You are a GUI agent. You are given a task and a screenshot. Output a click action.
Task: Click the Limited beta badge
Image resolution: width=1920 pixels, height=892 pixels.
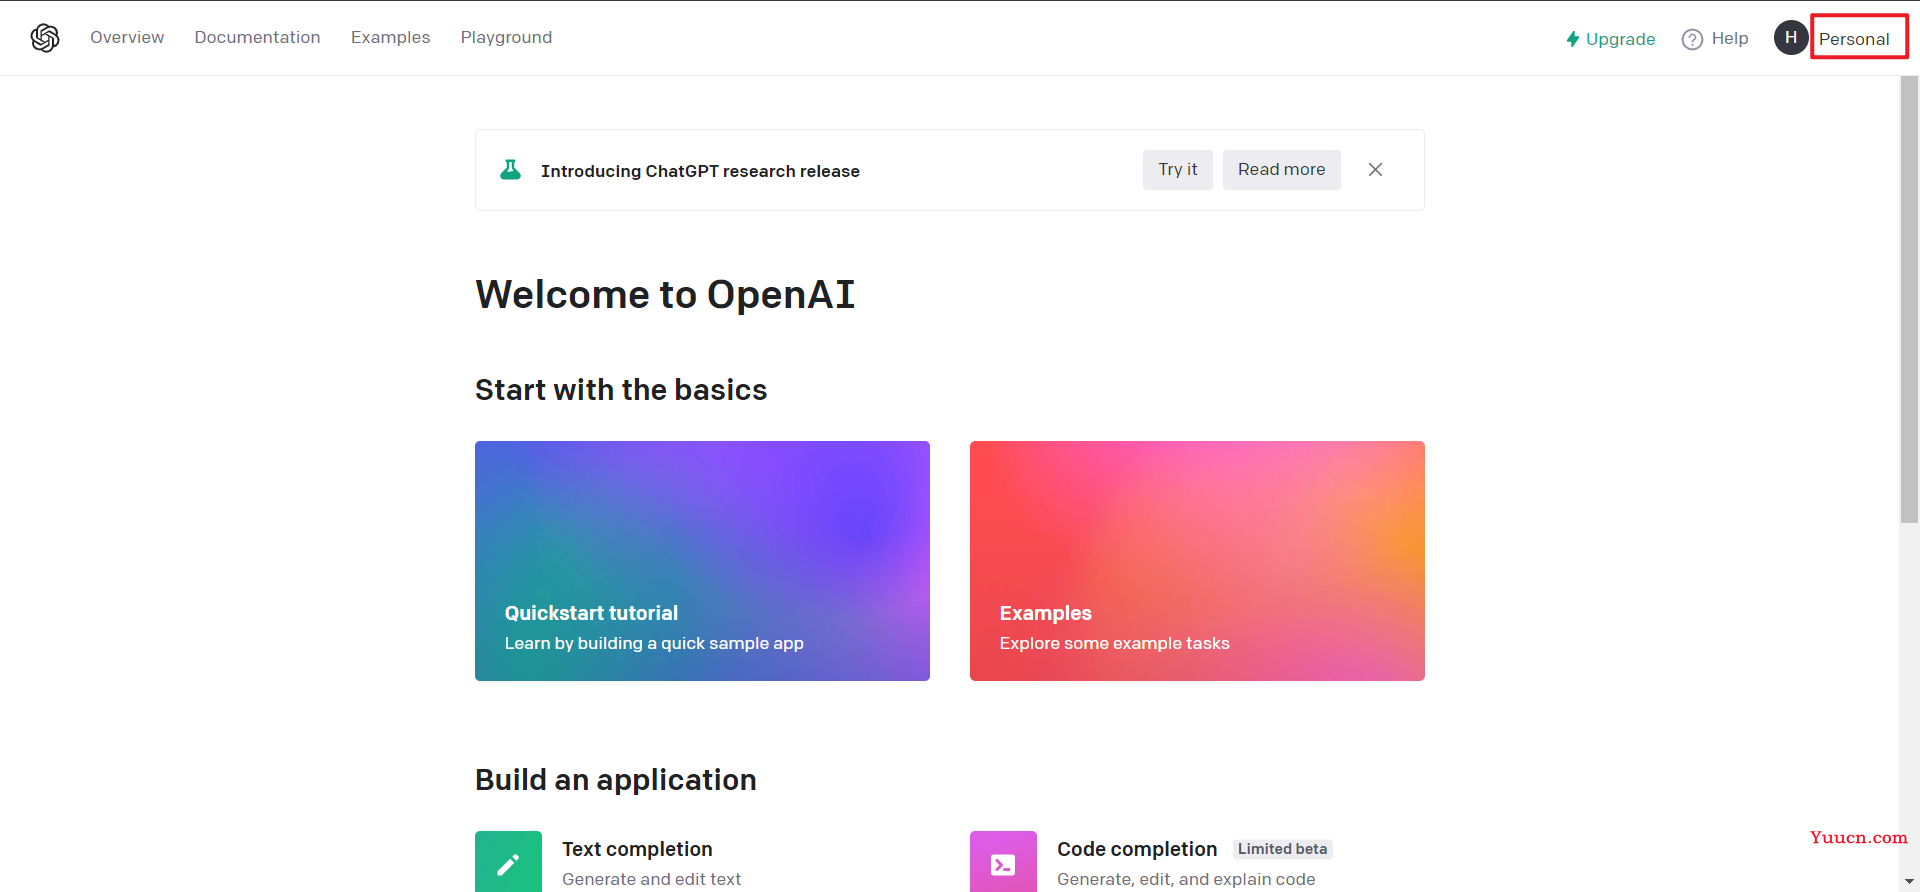pos(1282,849)
